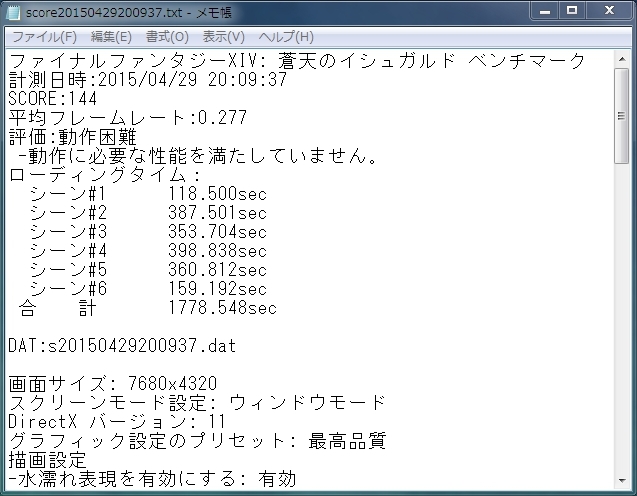The width and height of the screenshot is (637, 496).
Task: Open the 書式(O) menu
Action: pos(167,37)
